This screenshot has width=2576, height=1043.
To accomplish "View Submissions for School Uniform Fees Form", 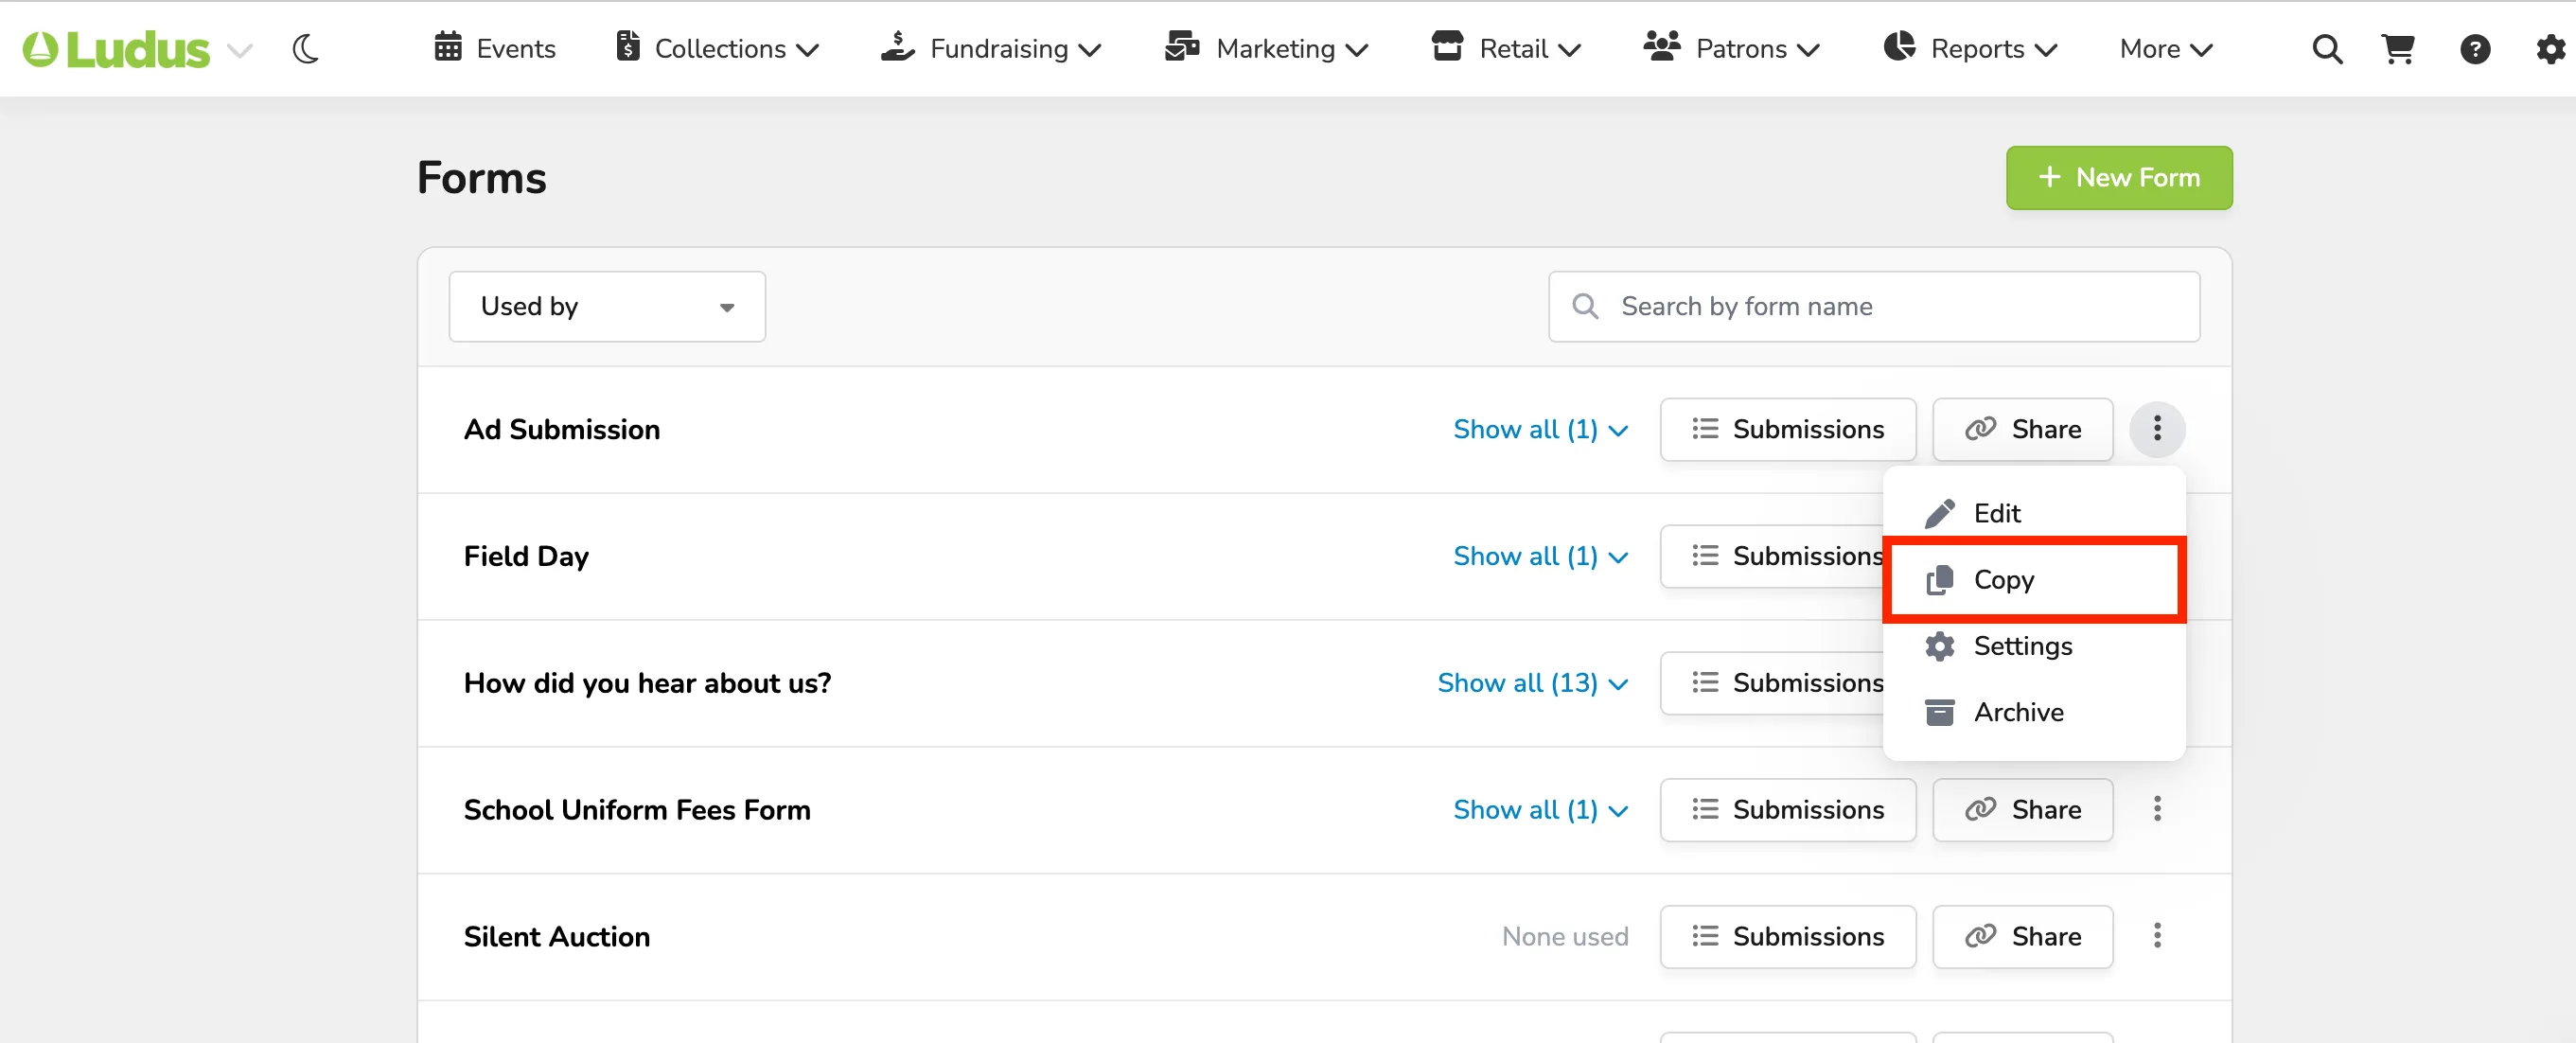I will [x=1788, y=810].
